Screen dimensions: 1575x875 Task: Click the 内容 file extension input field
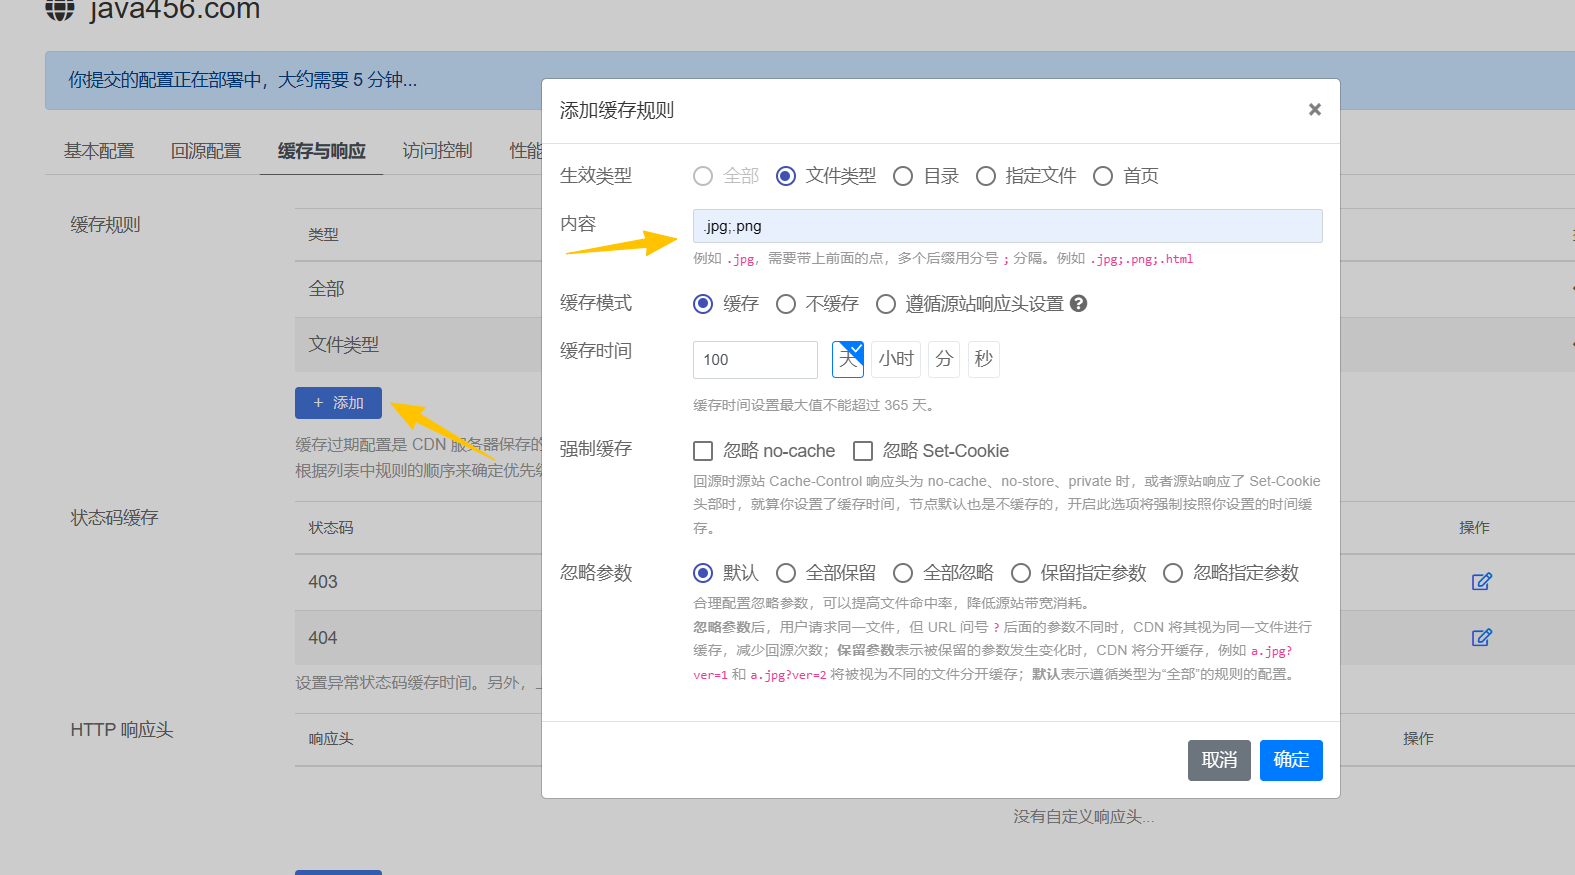coord(1007,226)
